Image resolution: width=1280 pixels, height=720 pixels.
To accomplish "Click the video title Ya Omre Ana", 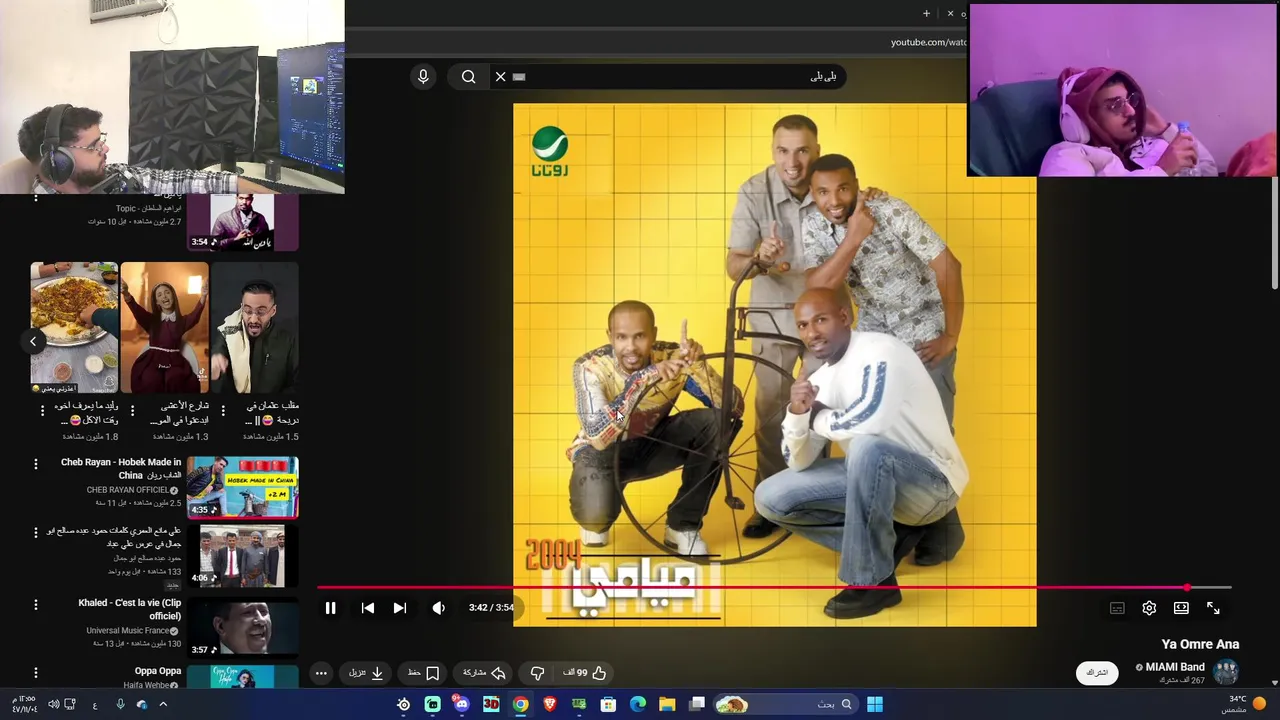I will pos(1200,645).
